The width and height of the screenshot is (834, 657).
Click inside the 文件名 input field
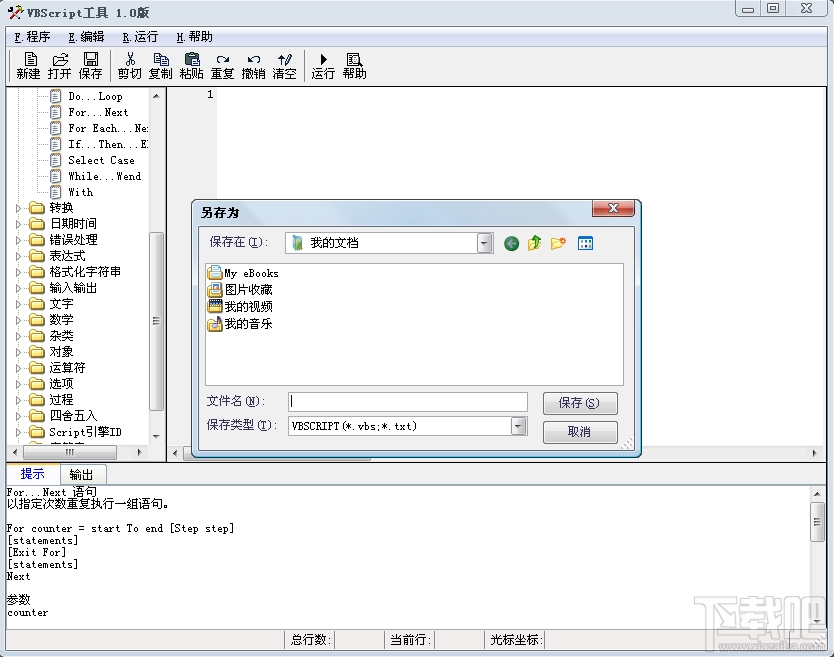click(405, 400)
